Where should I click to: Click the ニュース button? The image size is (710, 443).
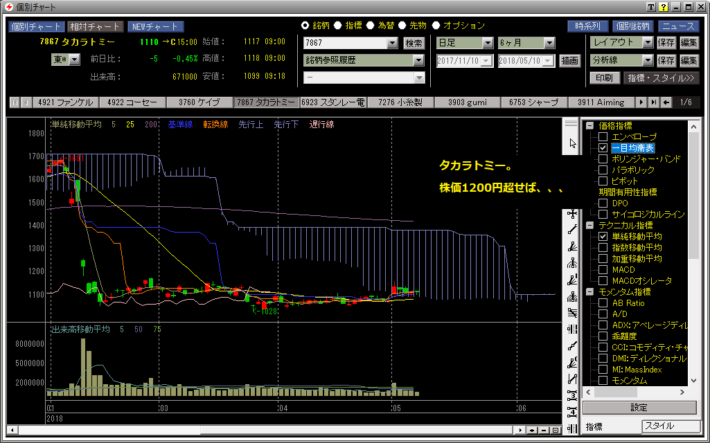678,26
